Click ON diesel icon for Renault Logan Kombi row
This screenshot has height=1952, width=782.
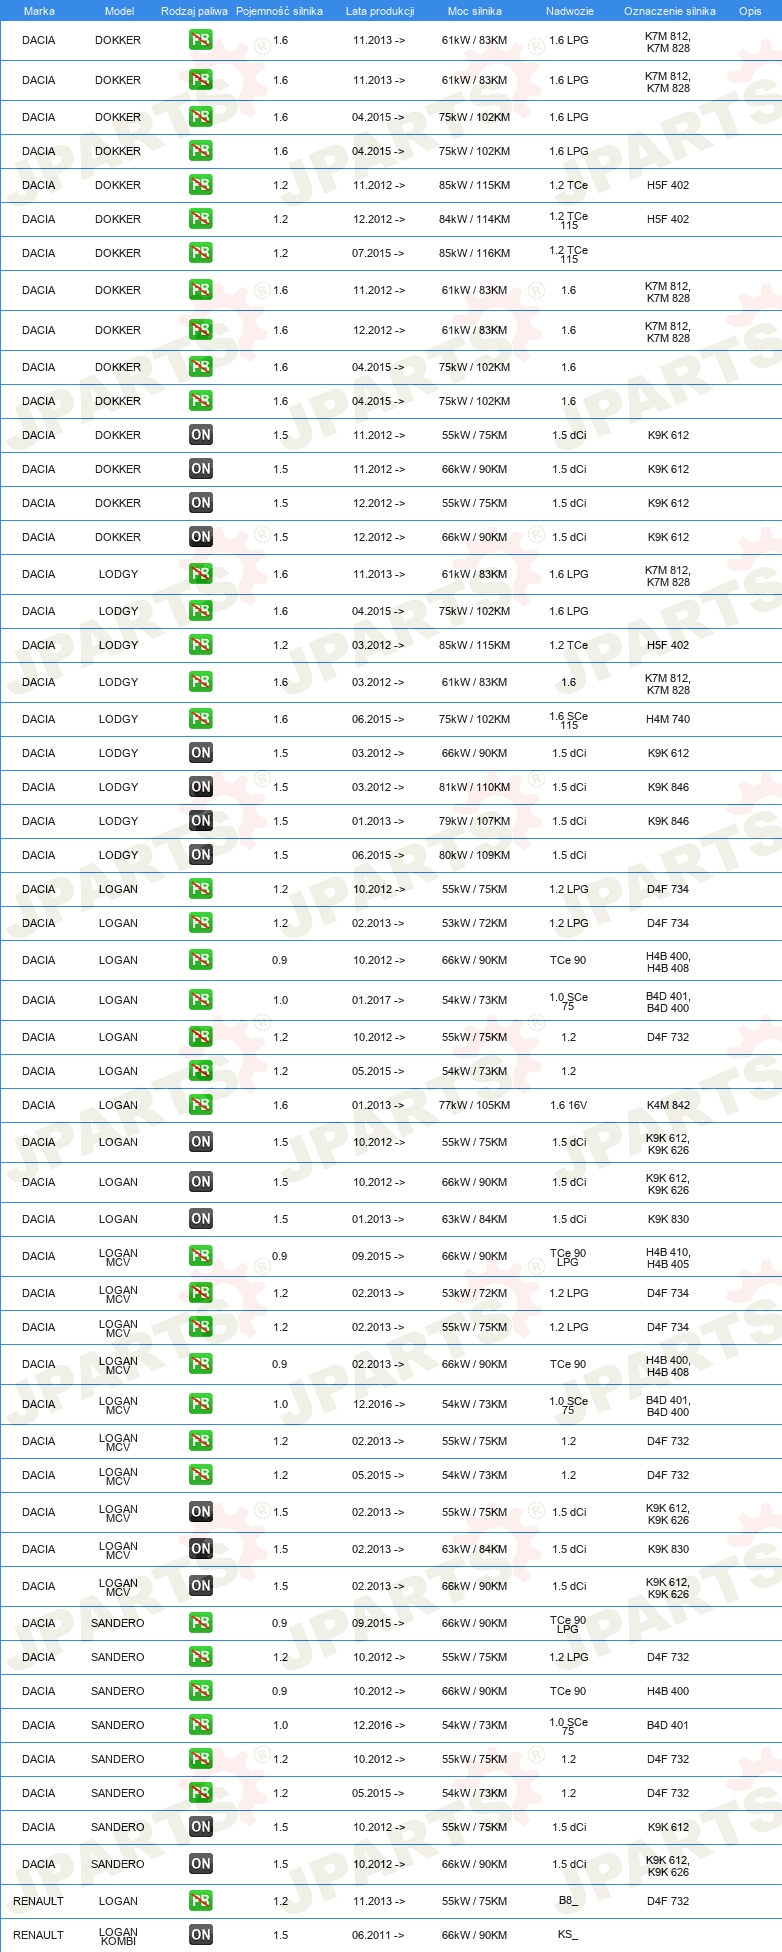click(x=201, y=1935)
